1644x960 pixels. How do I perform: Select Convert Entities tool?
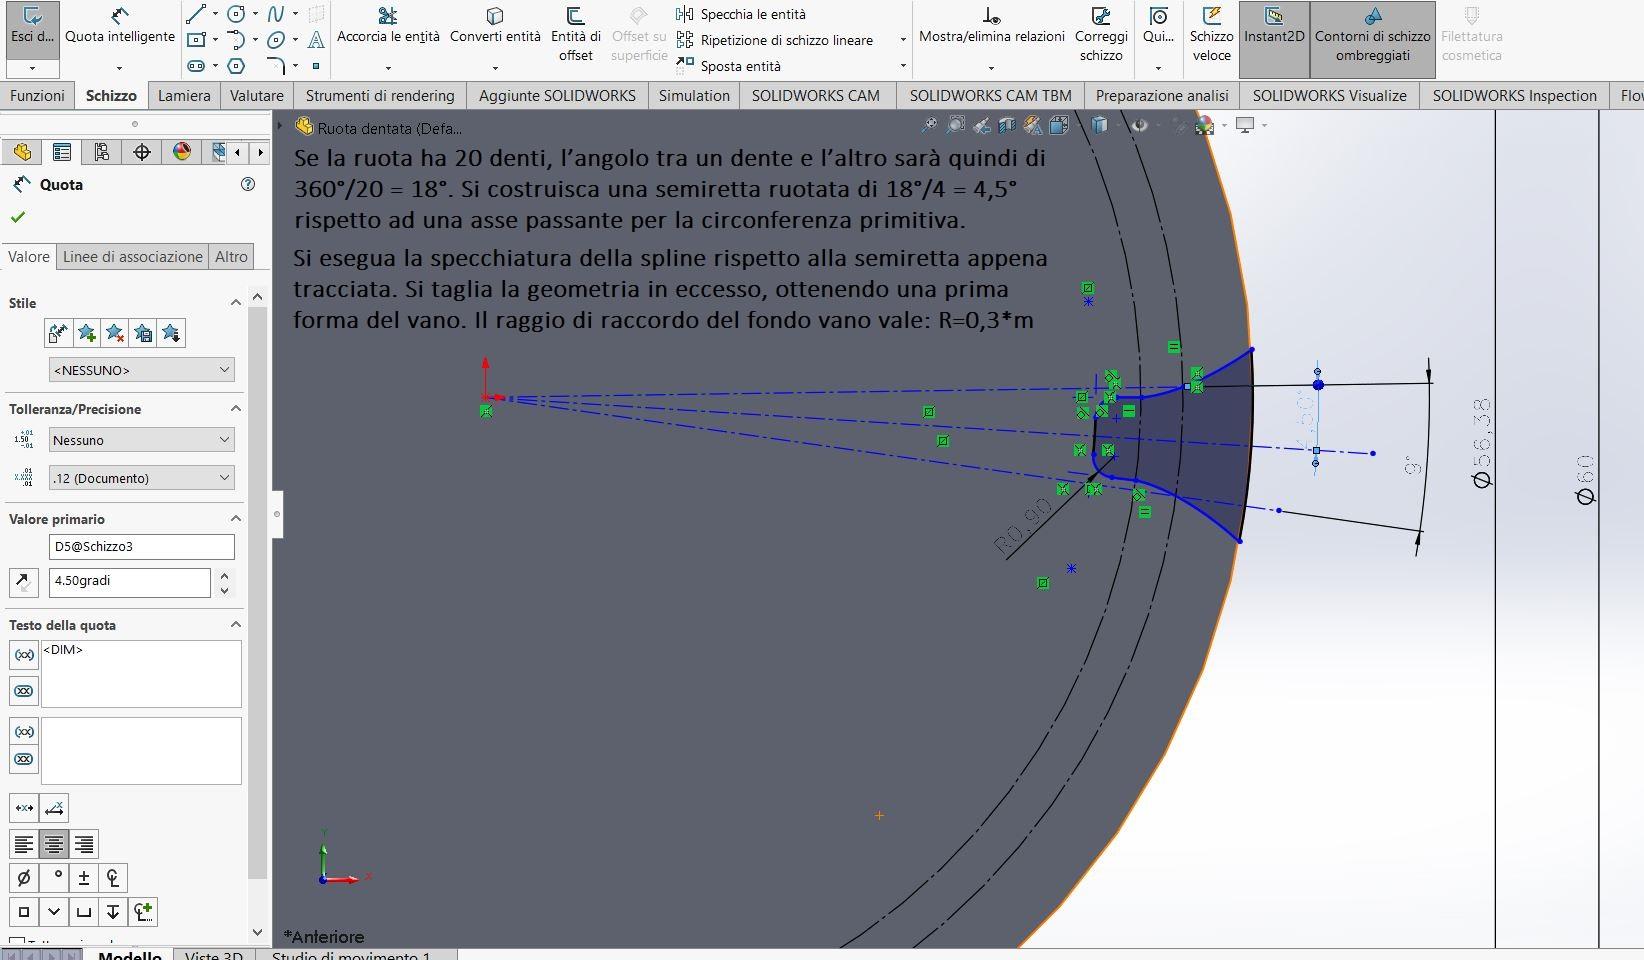point(494,25)
